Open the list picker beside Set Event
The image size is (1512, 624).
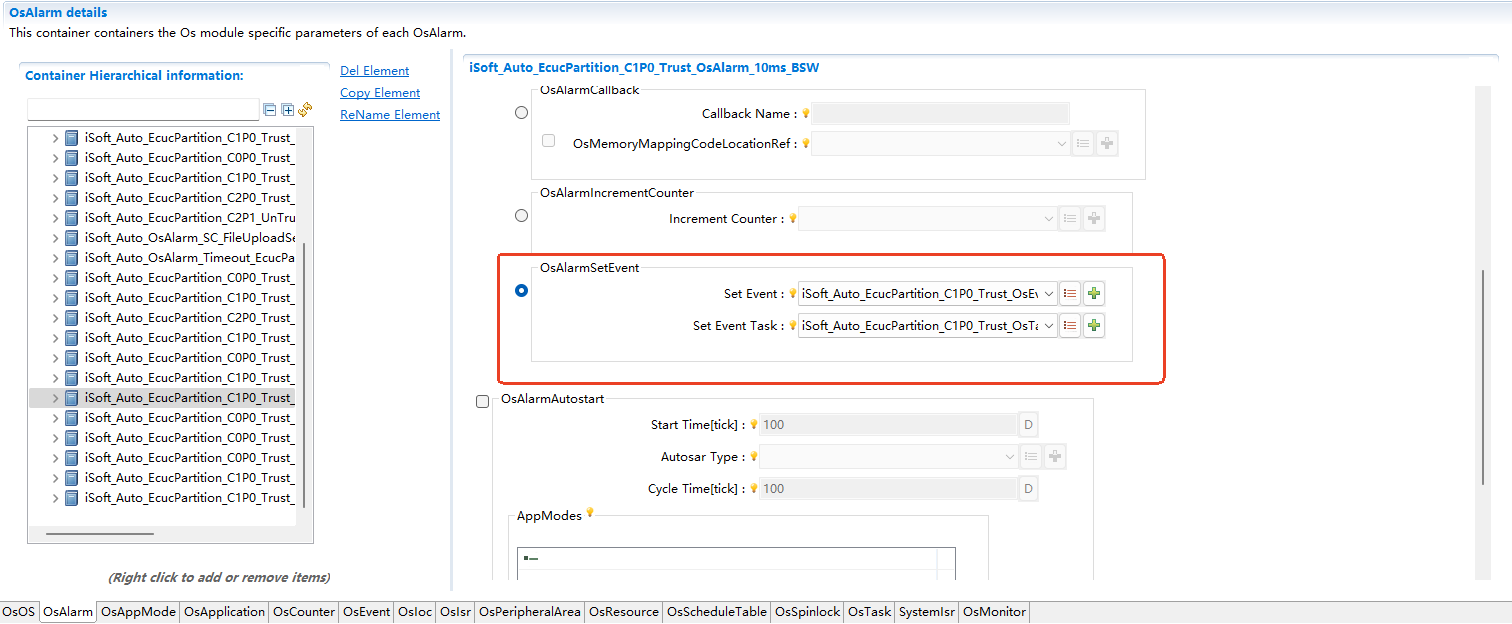1070,294
